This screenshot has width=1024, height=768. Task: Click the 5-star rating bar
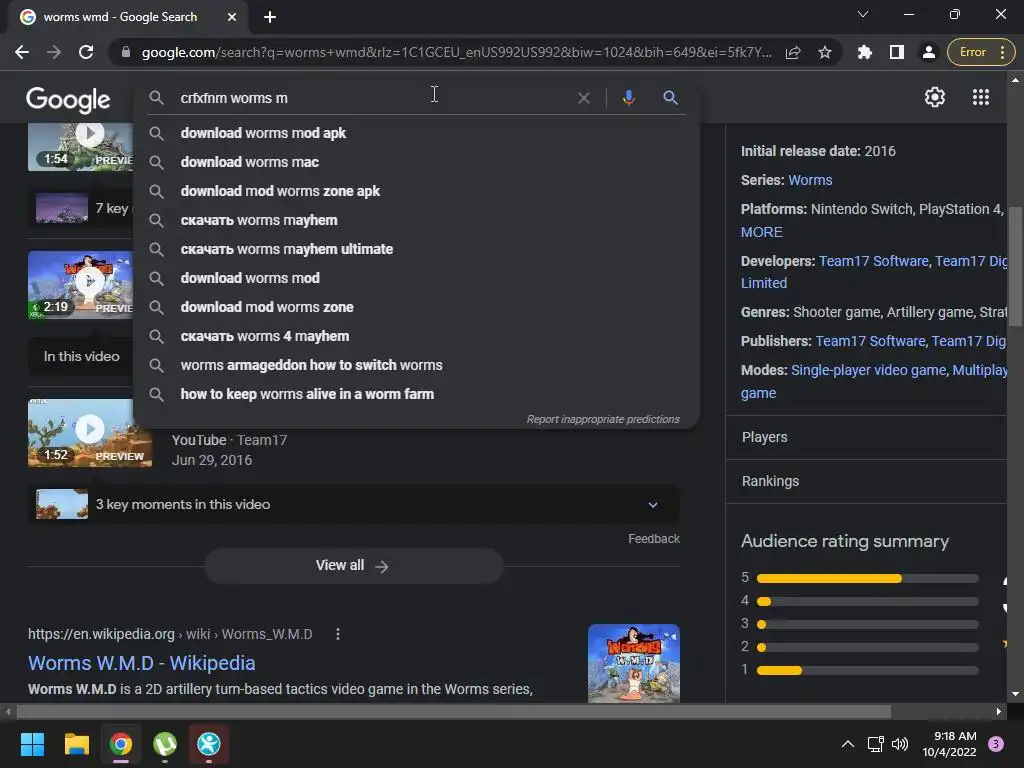coord(867,578)
